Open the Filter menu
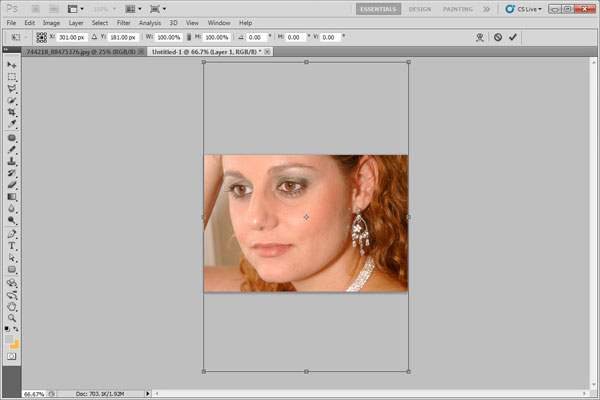 tap(123, 22)
